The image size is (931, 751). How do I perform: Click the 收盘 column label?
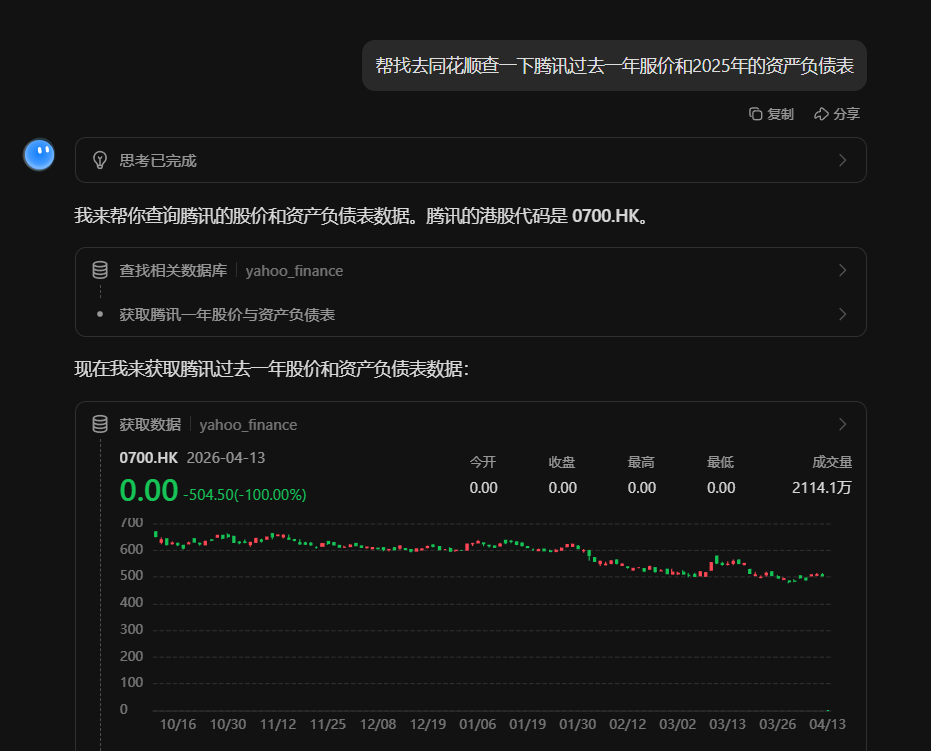[562, 462]
